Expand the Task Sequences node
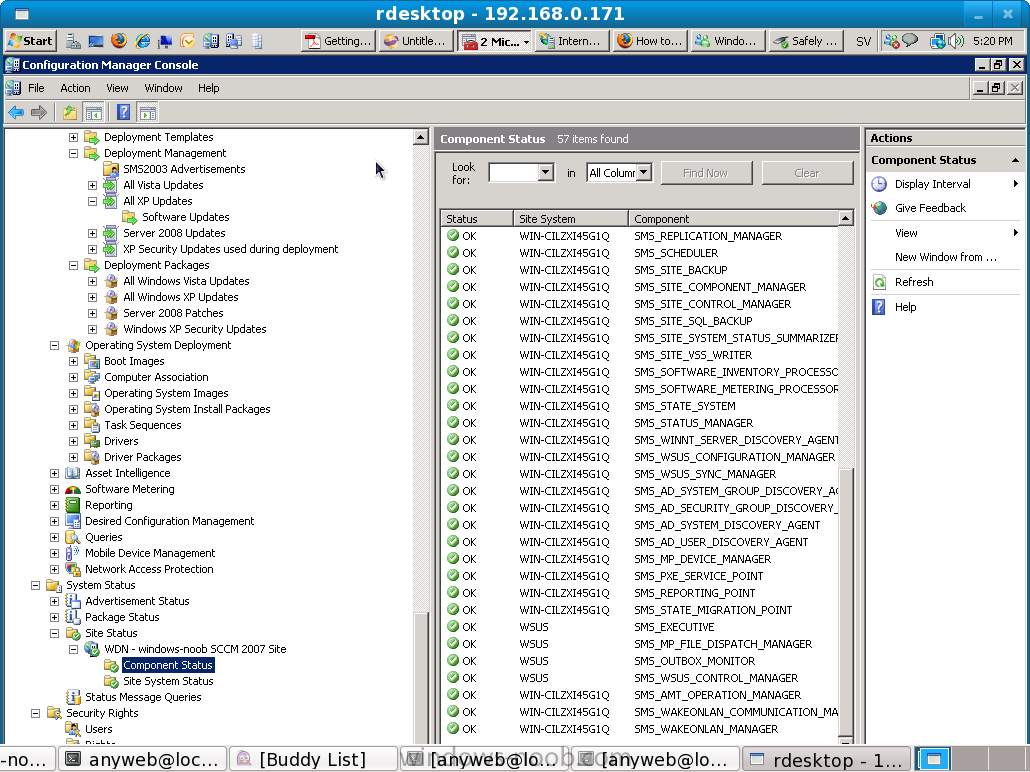Image resolution: width=1030 pixels, height=772 pixels. pyautogui.click(x=74, y=425)
